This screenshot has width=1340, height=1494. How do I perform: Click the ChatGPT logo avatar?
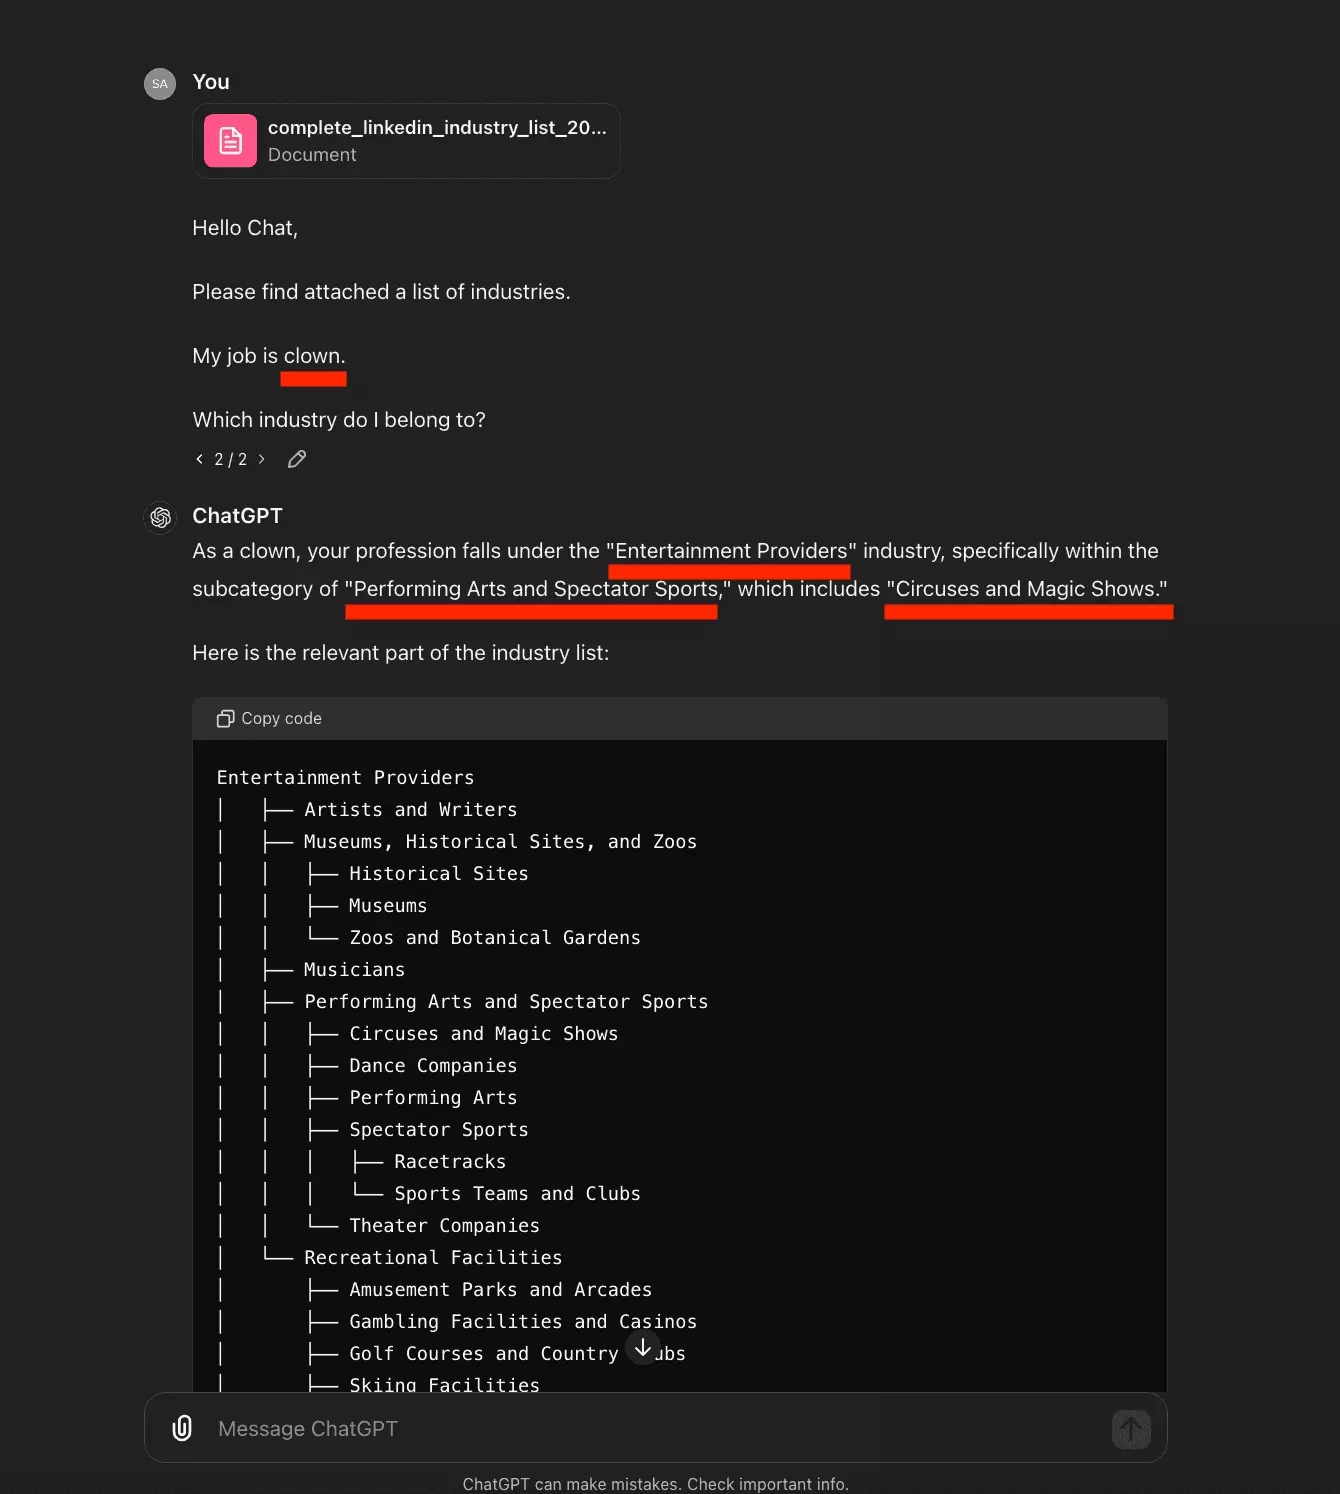point(160,517)
